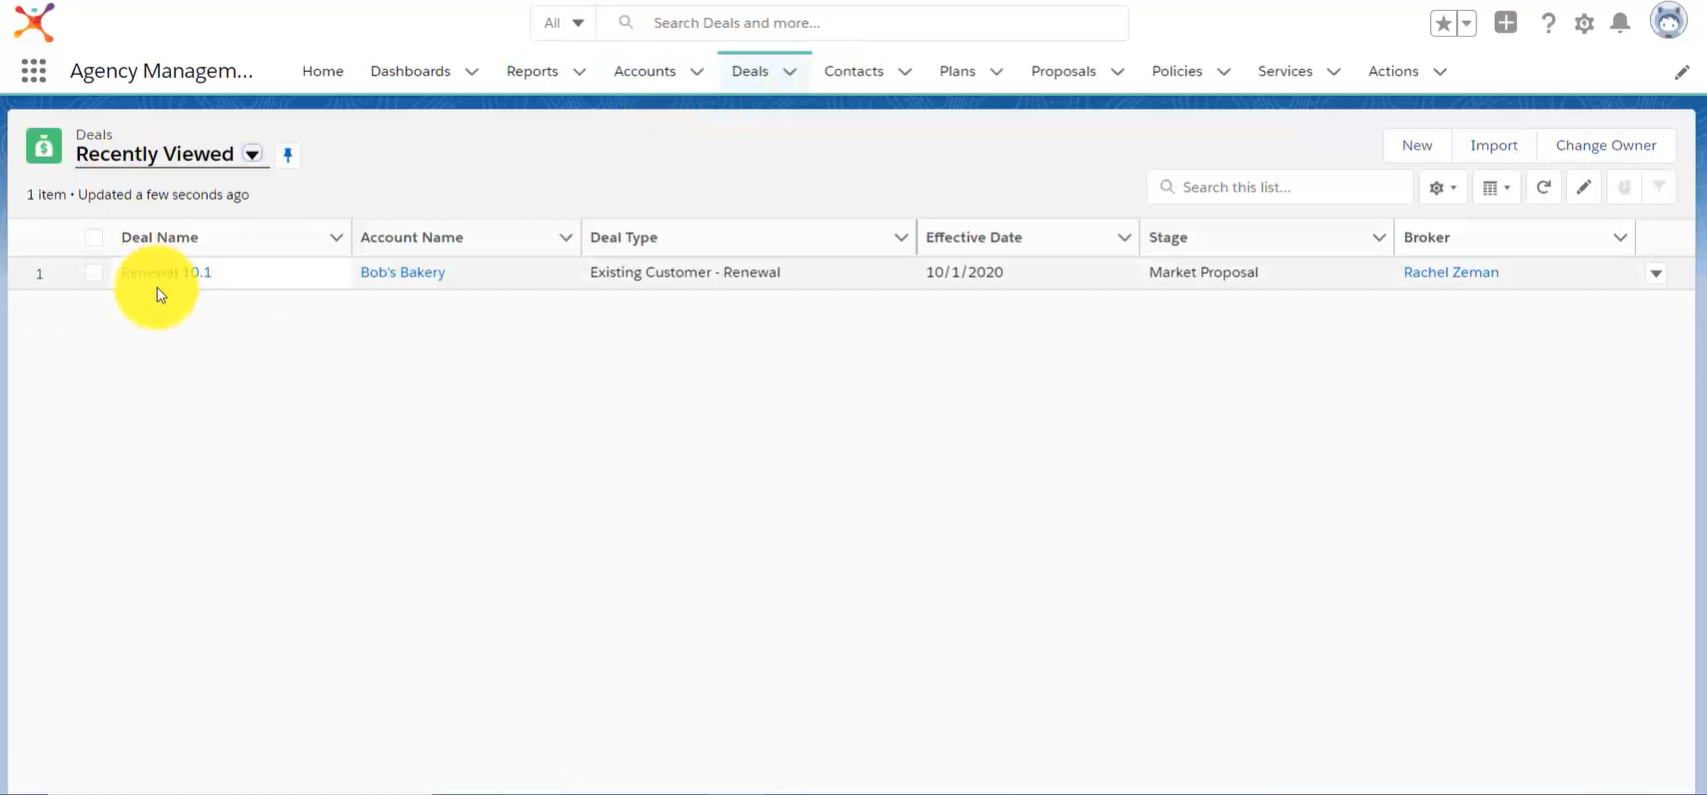Click the Import button
The height and width of the screenshot is (795, 1707).
1494,145
